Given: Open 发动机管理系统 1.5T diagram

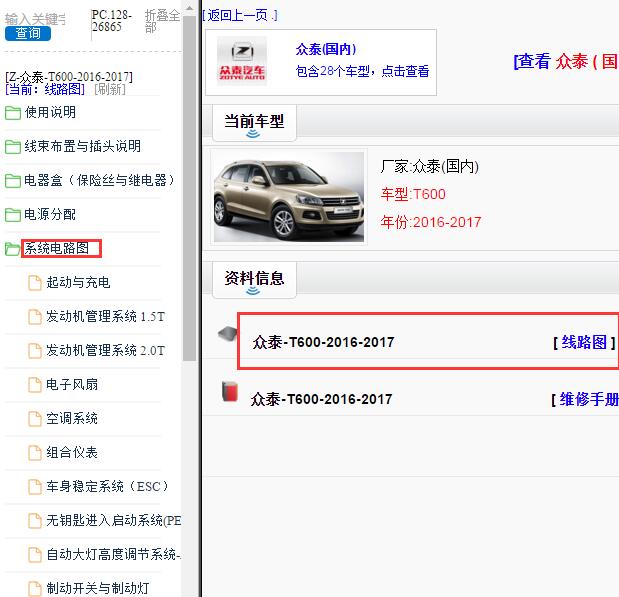Looking at the screenshot, I should pyautogui.click(x=105, y=316).
